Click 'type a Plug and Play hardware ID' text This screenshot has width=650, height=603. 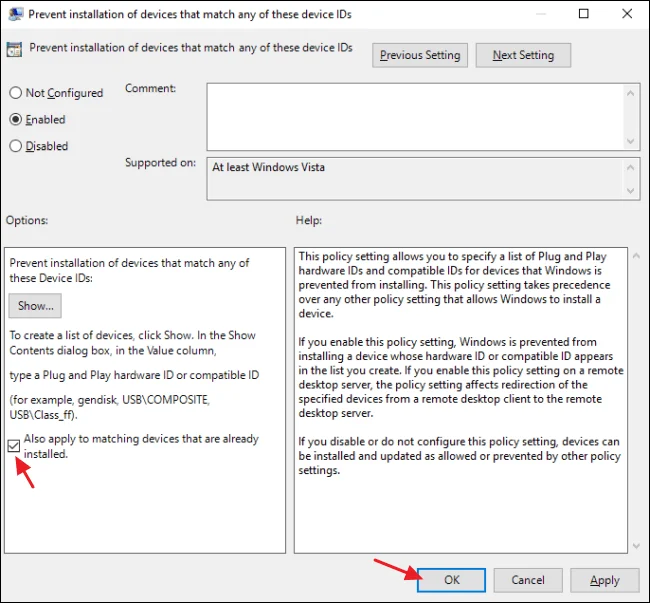(x=134, y=375)
